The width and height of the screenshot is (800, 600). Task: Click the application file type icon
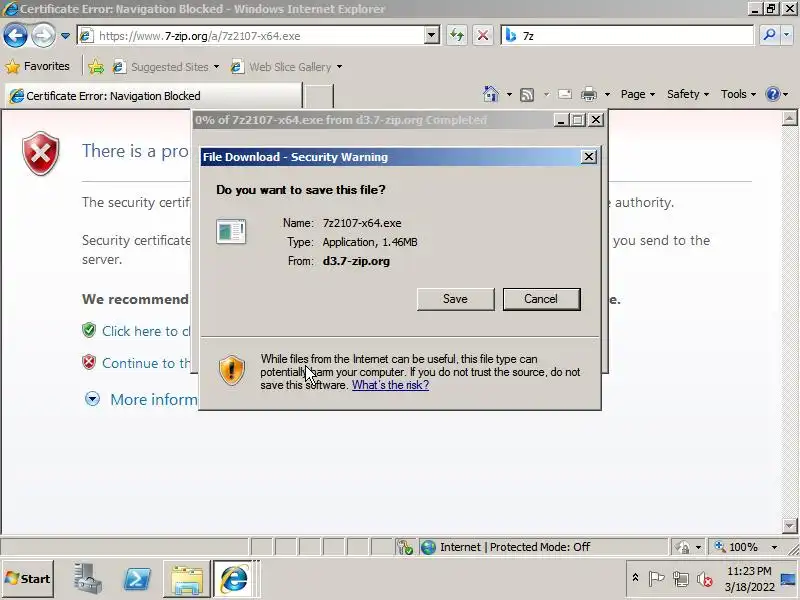(x=231, y=232)
